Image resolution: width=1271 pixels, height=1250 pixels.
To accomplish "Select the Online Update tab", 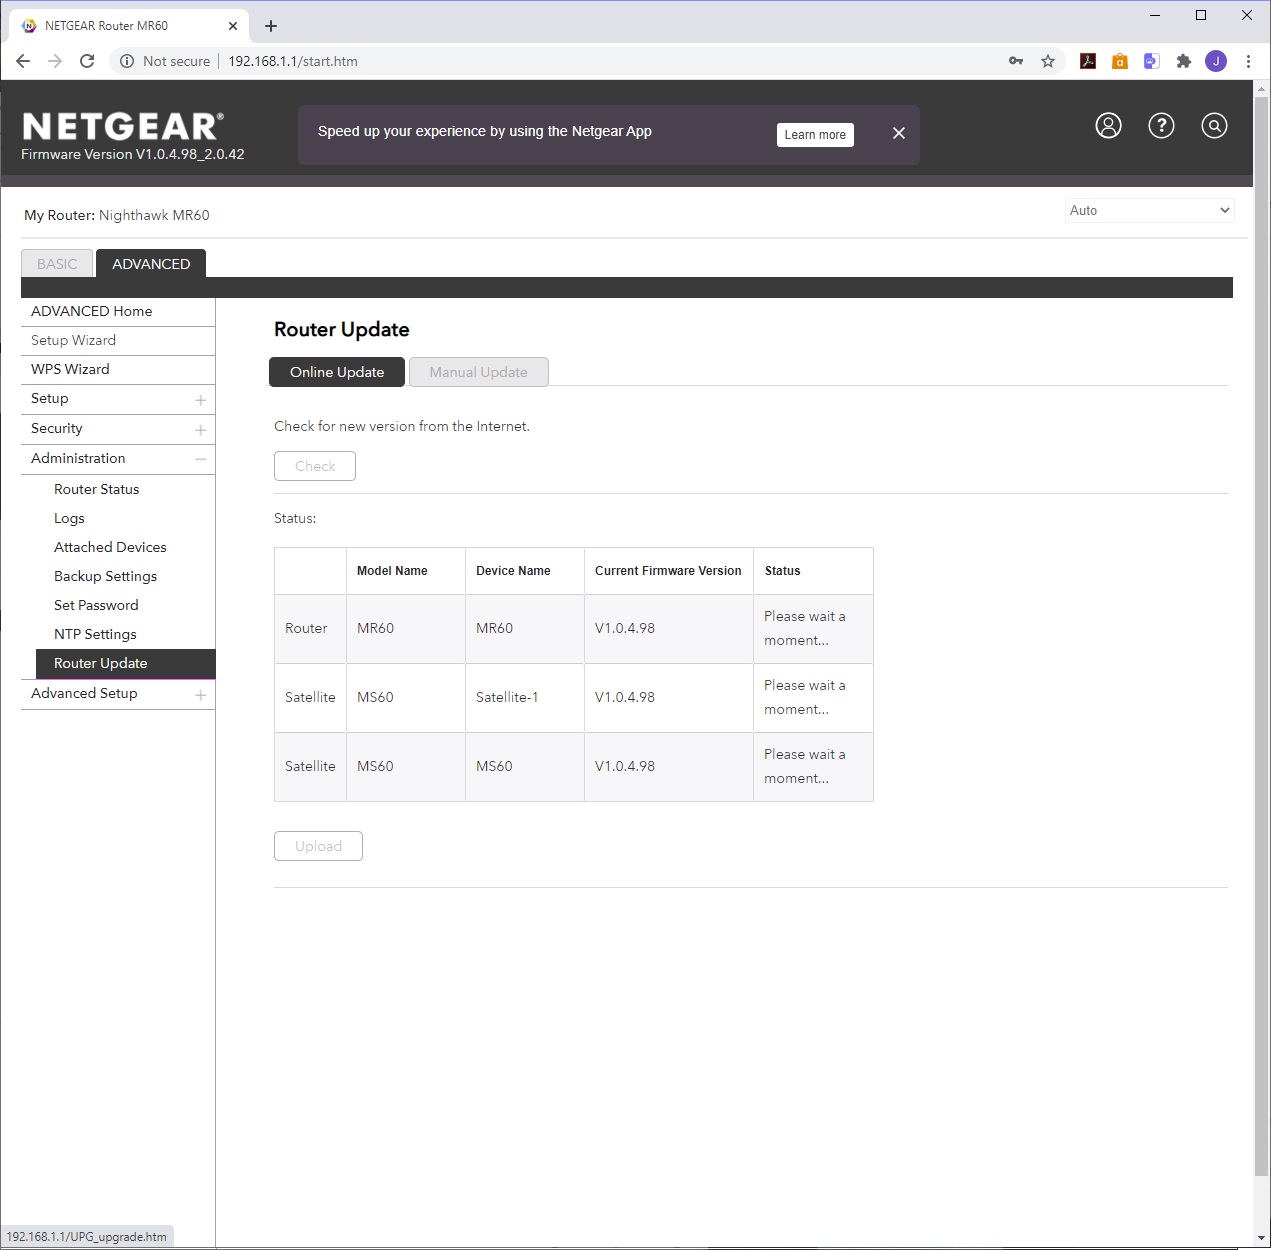I will (x=337, y=372).
